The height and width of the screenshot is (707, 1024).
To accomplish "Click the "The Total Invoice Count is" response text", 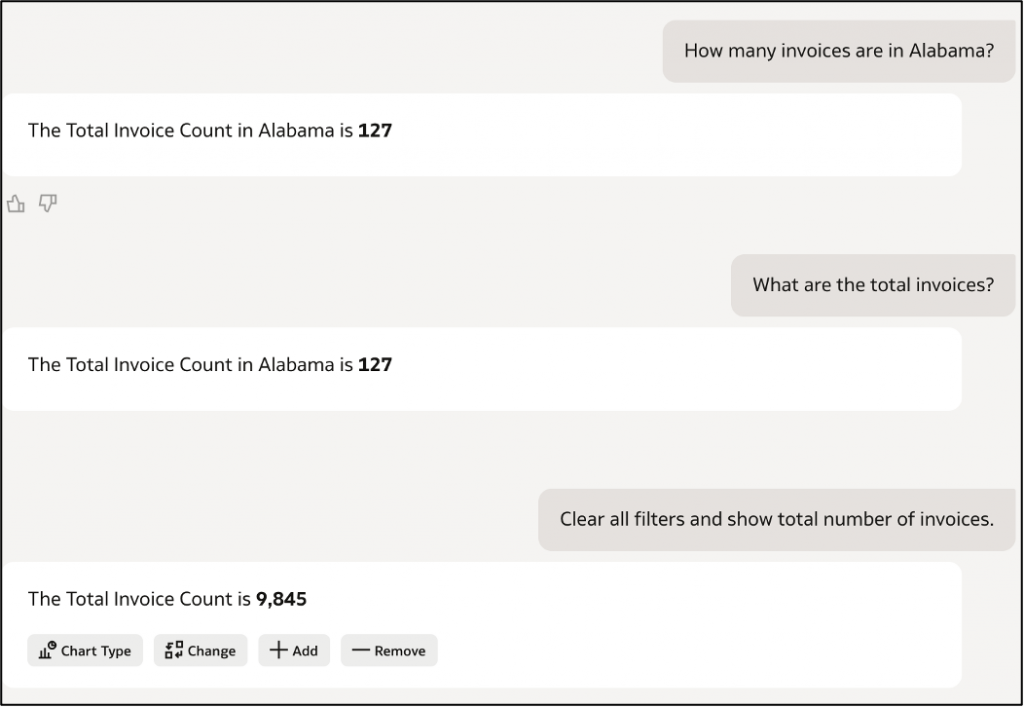I will [x=139, y=599].
